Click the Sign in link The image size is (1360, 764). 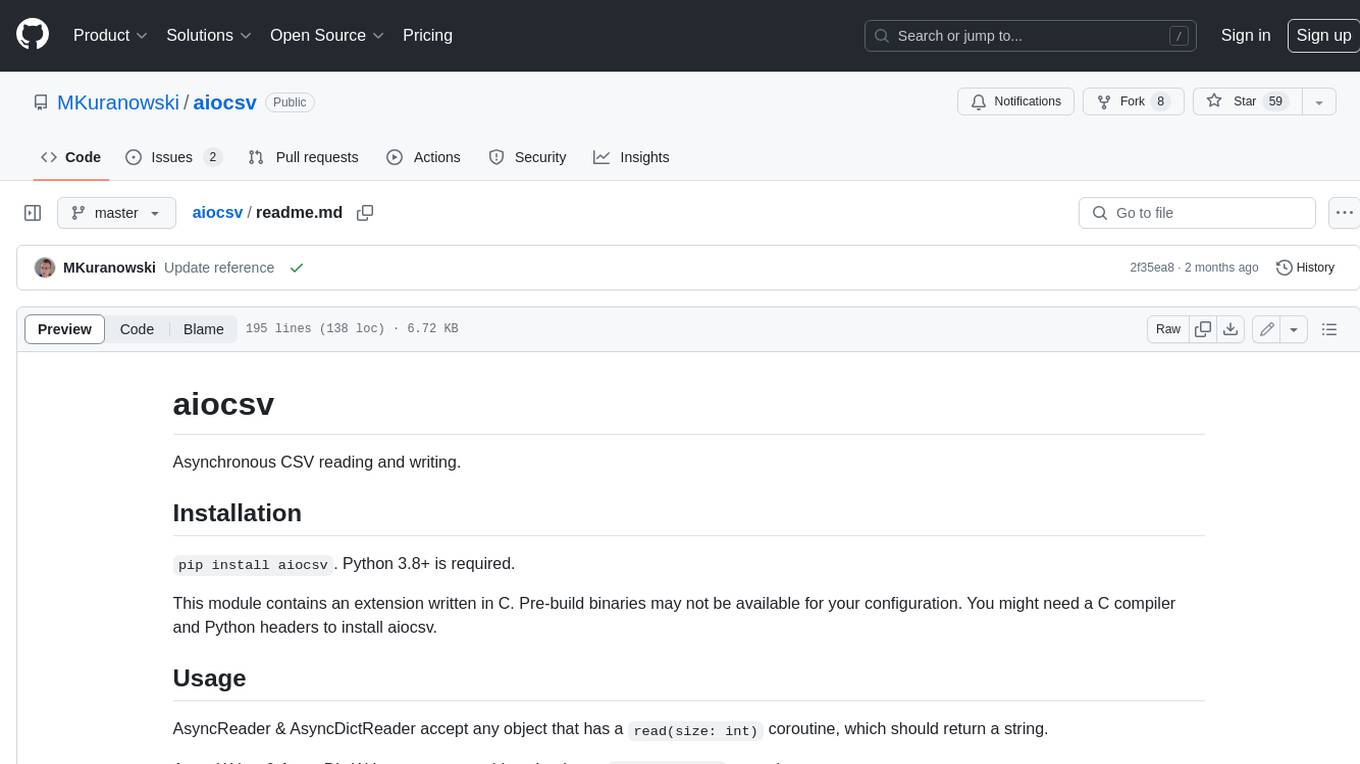1245,35
